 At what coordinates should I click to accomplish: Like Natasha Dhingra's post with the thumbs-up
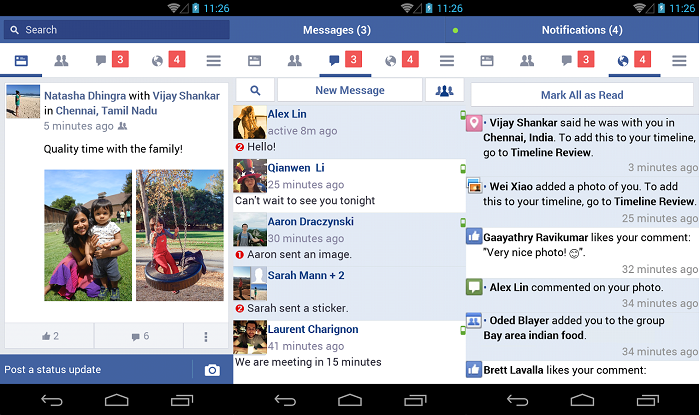click(x=49, y=336)
